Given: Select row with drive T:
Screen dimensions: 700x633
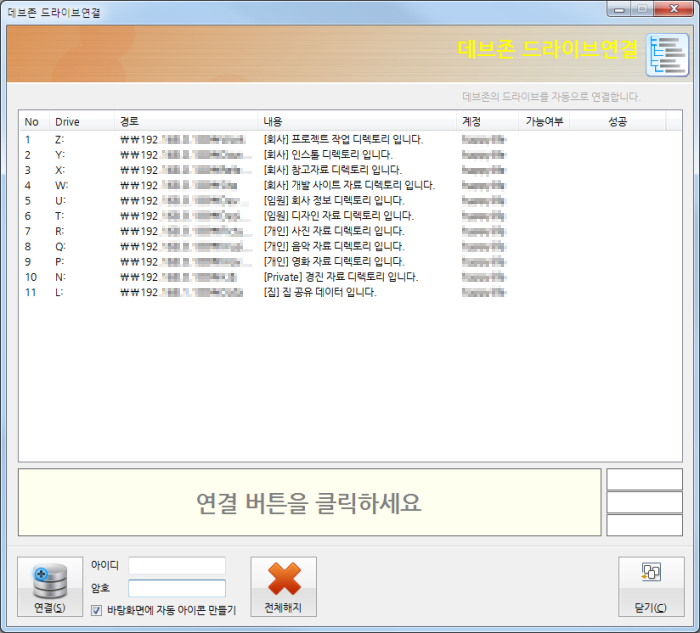Looking at the screenshot, I should (350, 216).
